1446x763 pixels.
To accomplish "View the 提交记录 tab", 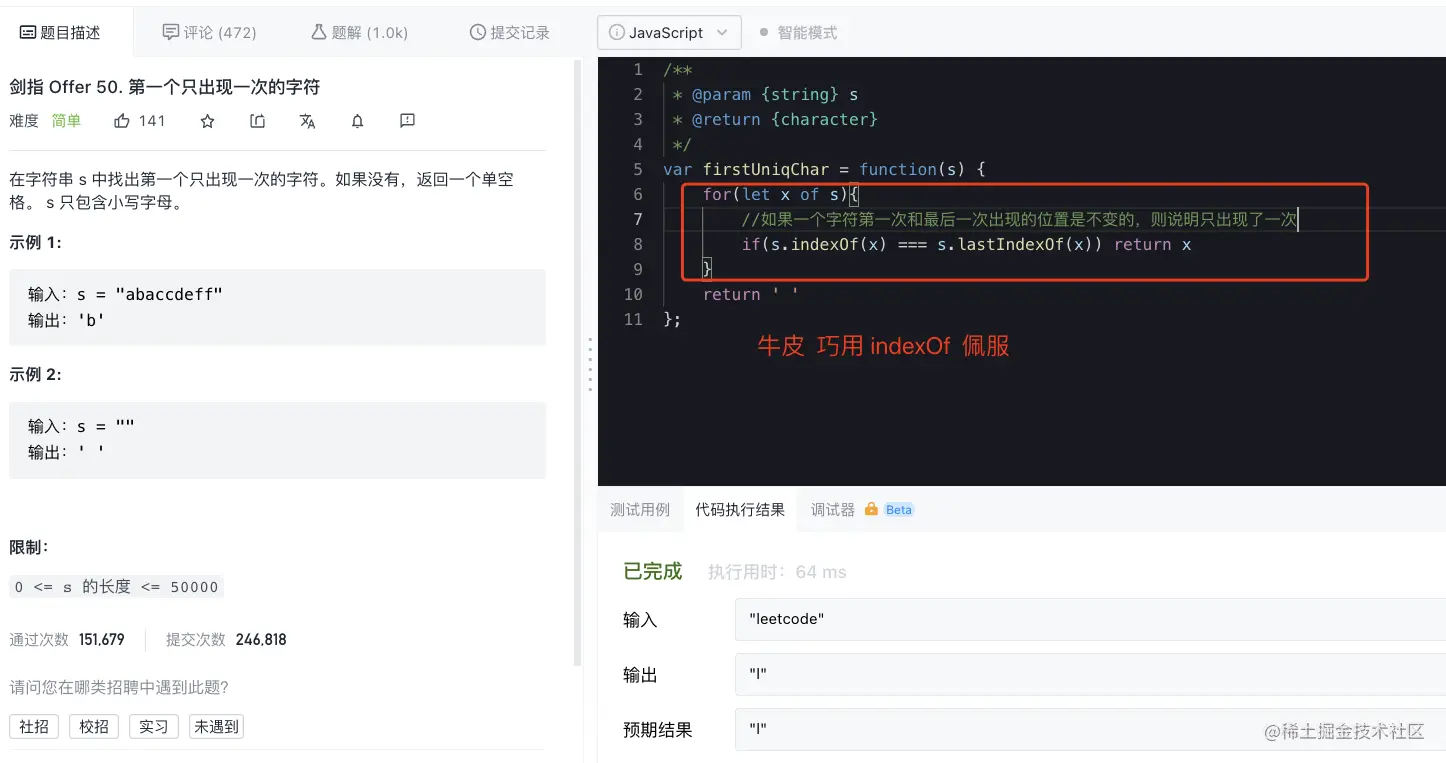I will (510, 33).
